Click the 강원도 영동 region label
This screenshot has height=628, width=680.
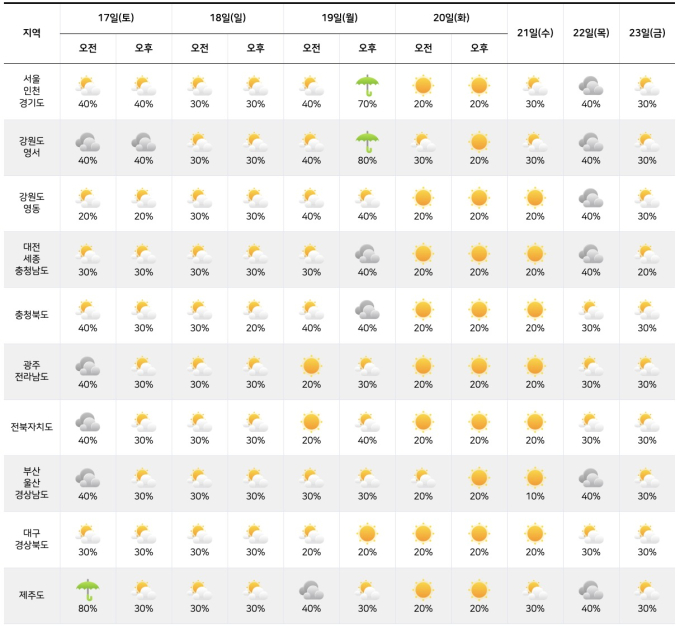click(x=32, y=203)
